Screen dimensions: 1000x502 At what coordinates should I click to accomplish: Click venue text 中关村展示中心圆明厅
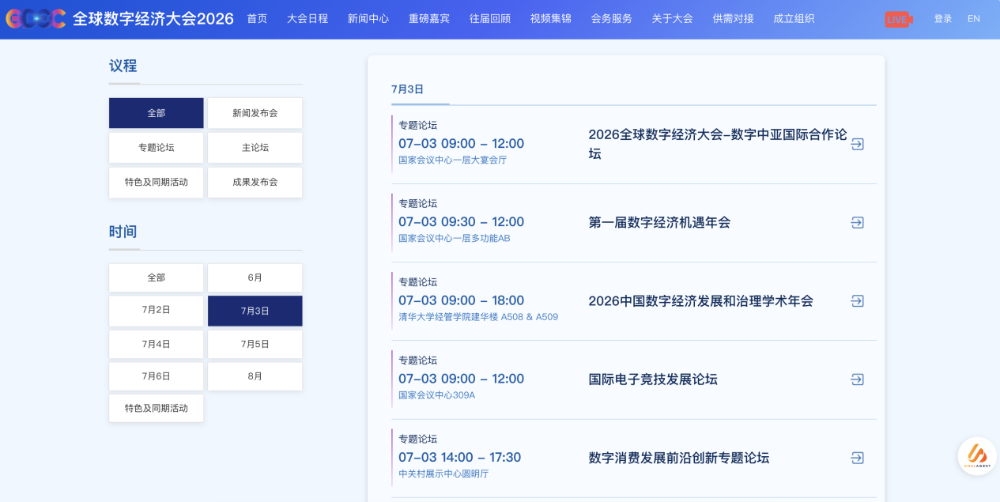coord(444,474)
